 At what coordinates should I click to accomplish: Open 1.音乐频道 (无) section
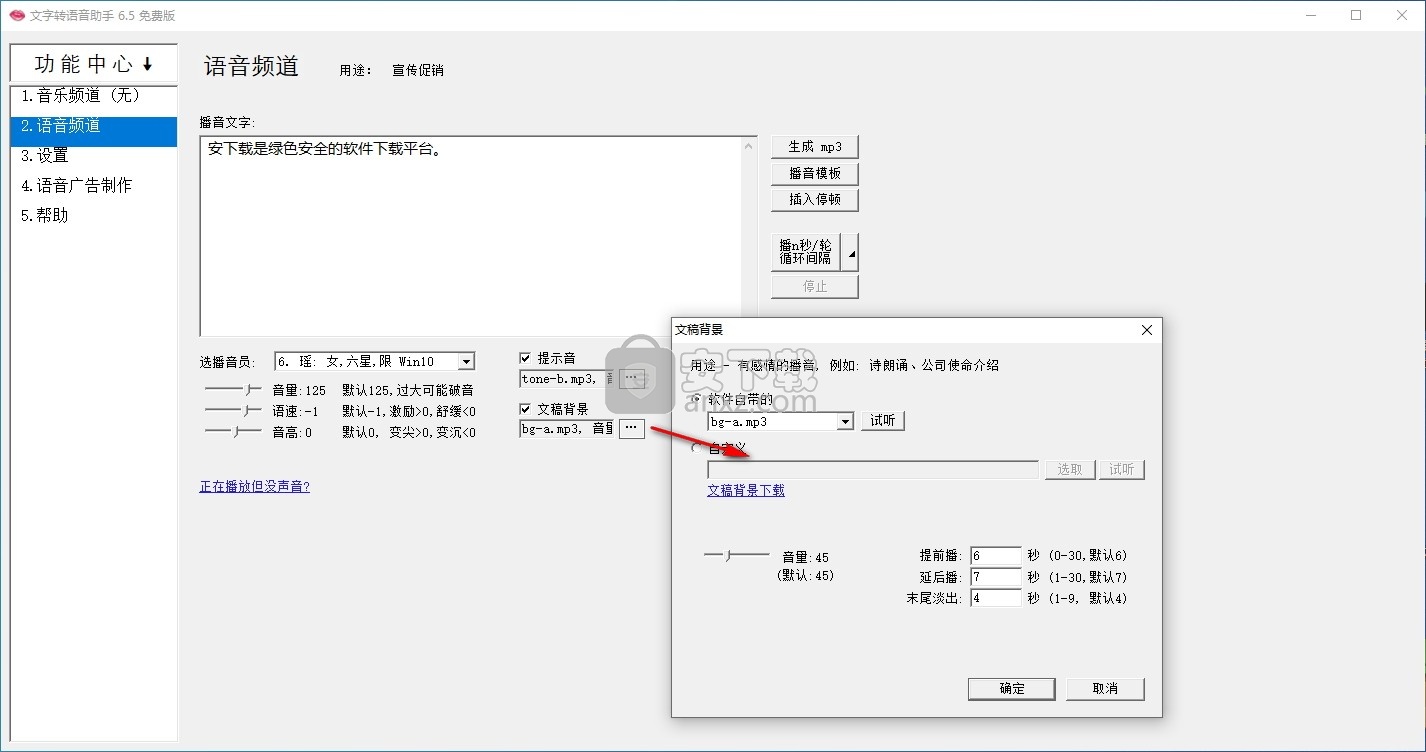pos(94,96)
